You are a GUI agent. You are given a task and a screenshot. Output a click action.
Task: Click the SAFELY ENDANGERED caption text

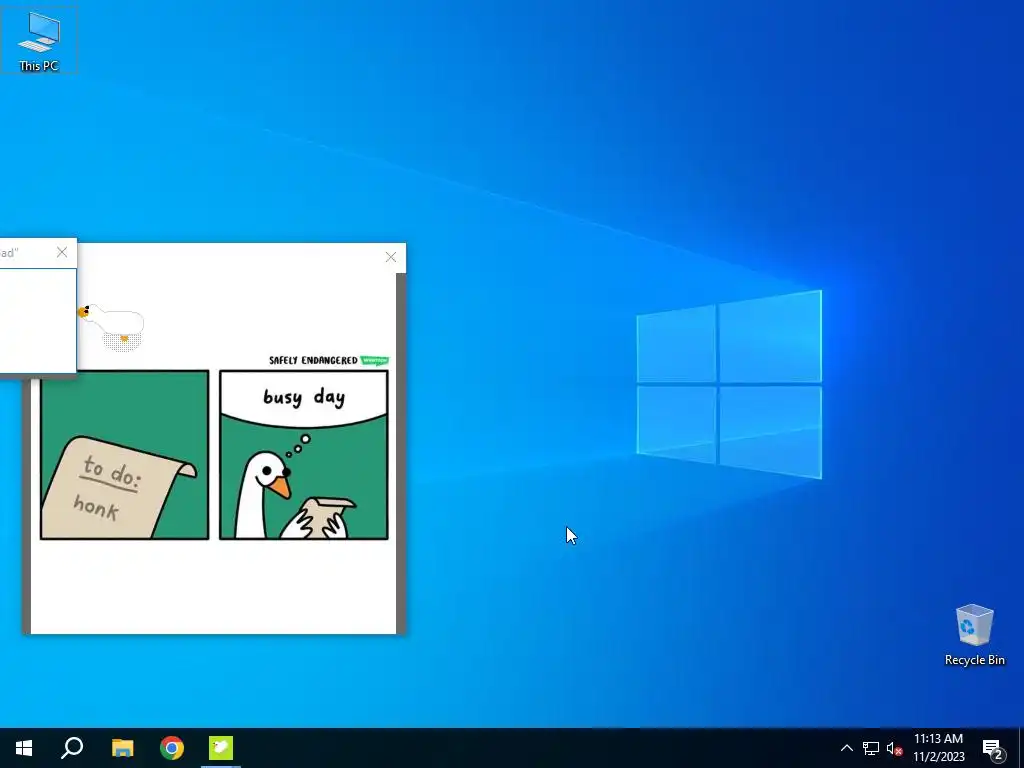click(x=313, y=360)
